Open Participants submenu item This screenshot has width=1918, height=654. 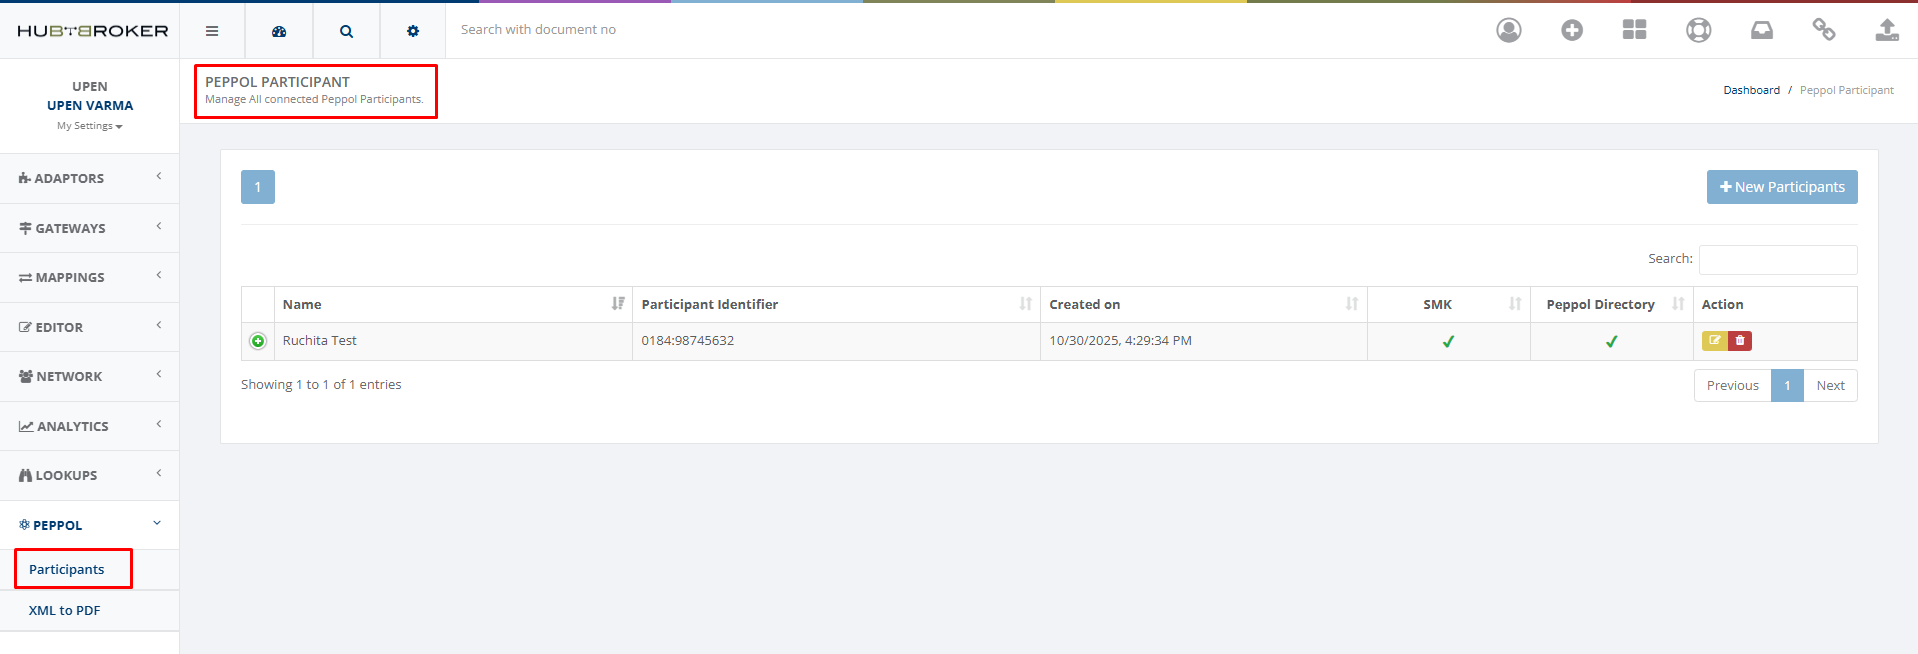coord(66,569)
